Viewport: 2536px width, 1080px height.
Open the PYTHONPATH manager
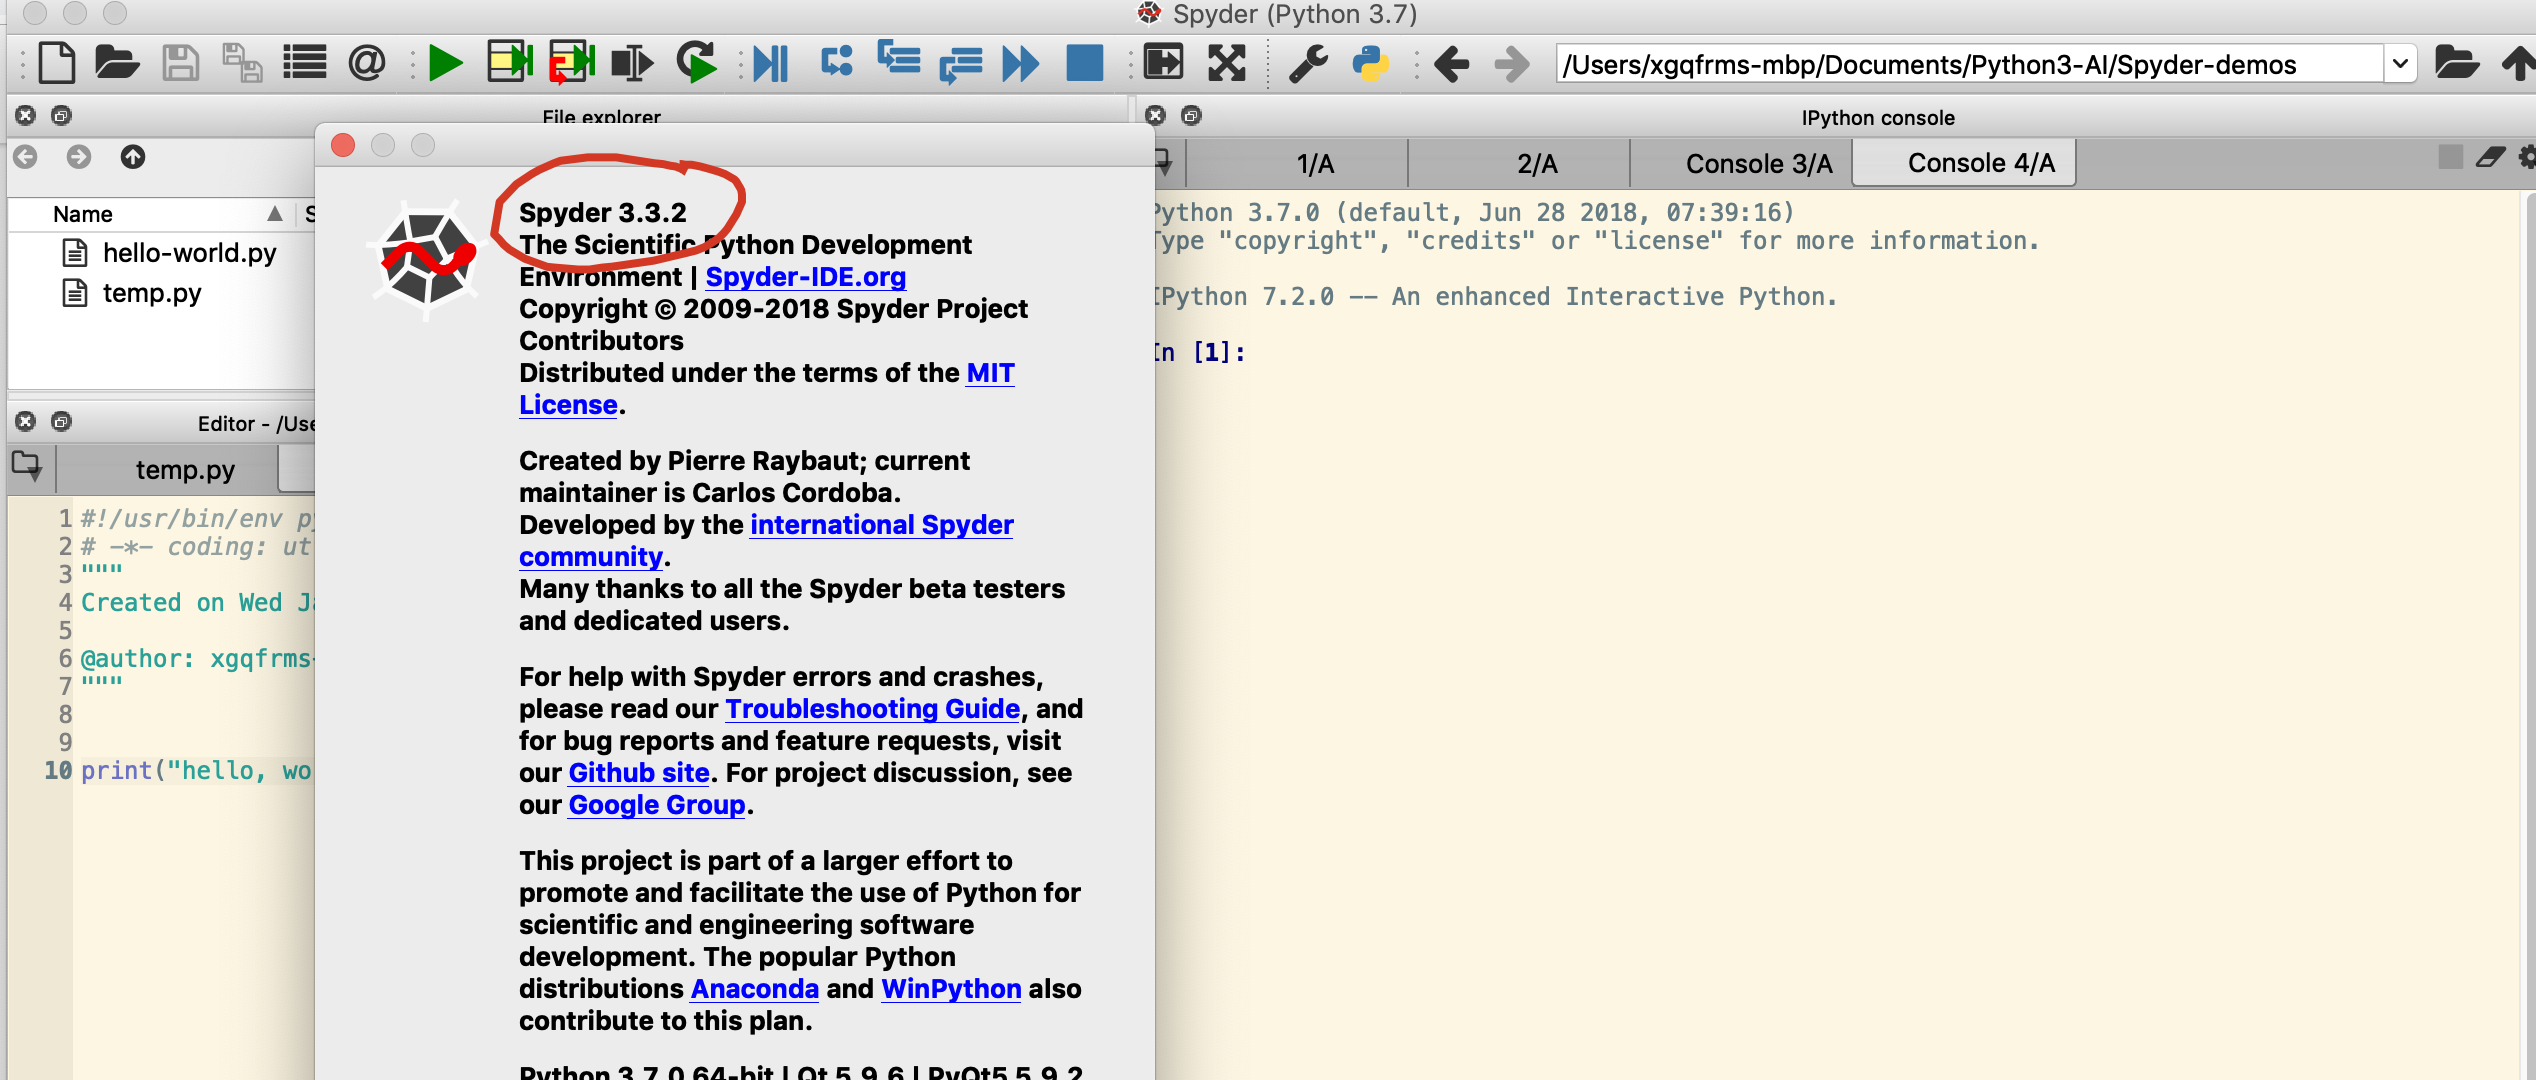1370,63
